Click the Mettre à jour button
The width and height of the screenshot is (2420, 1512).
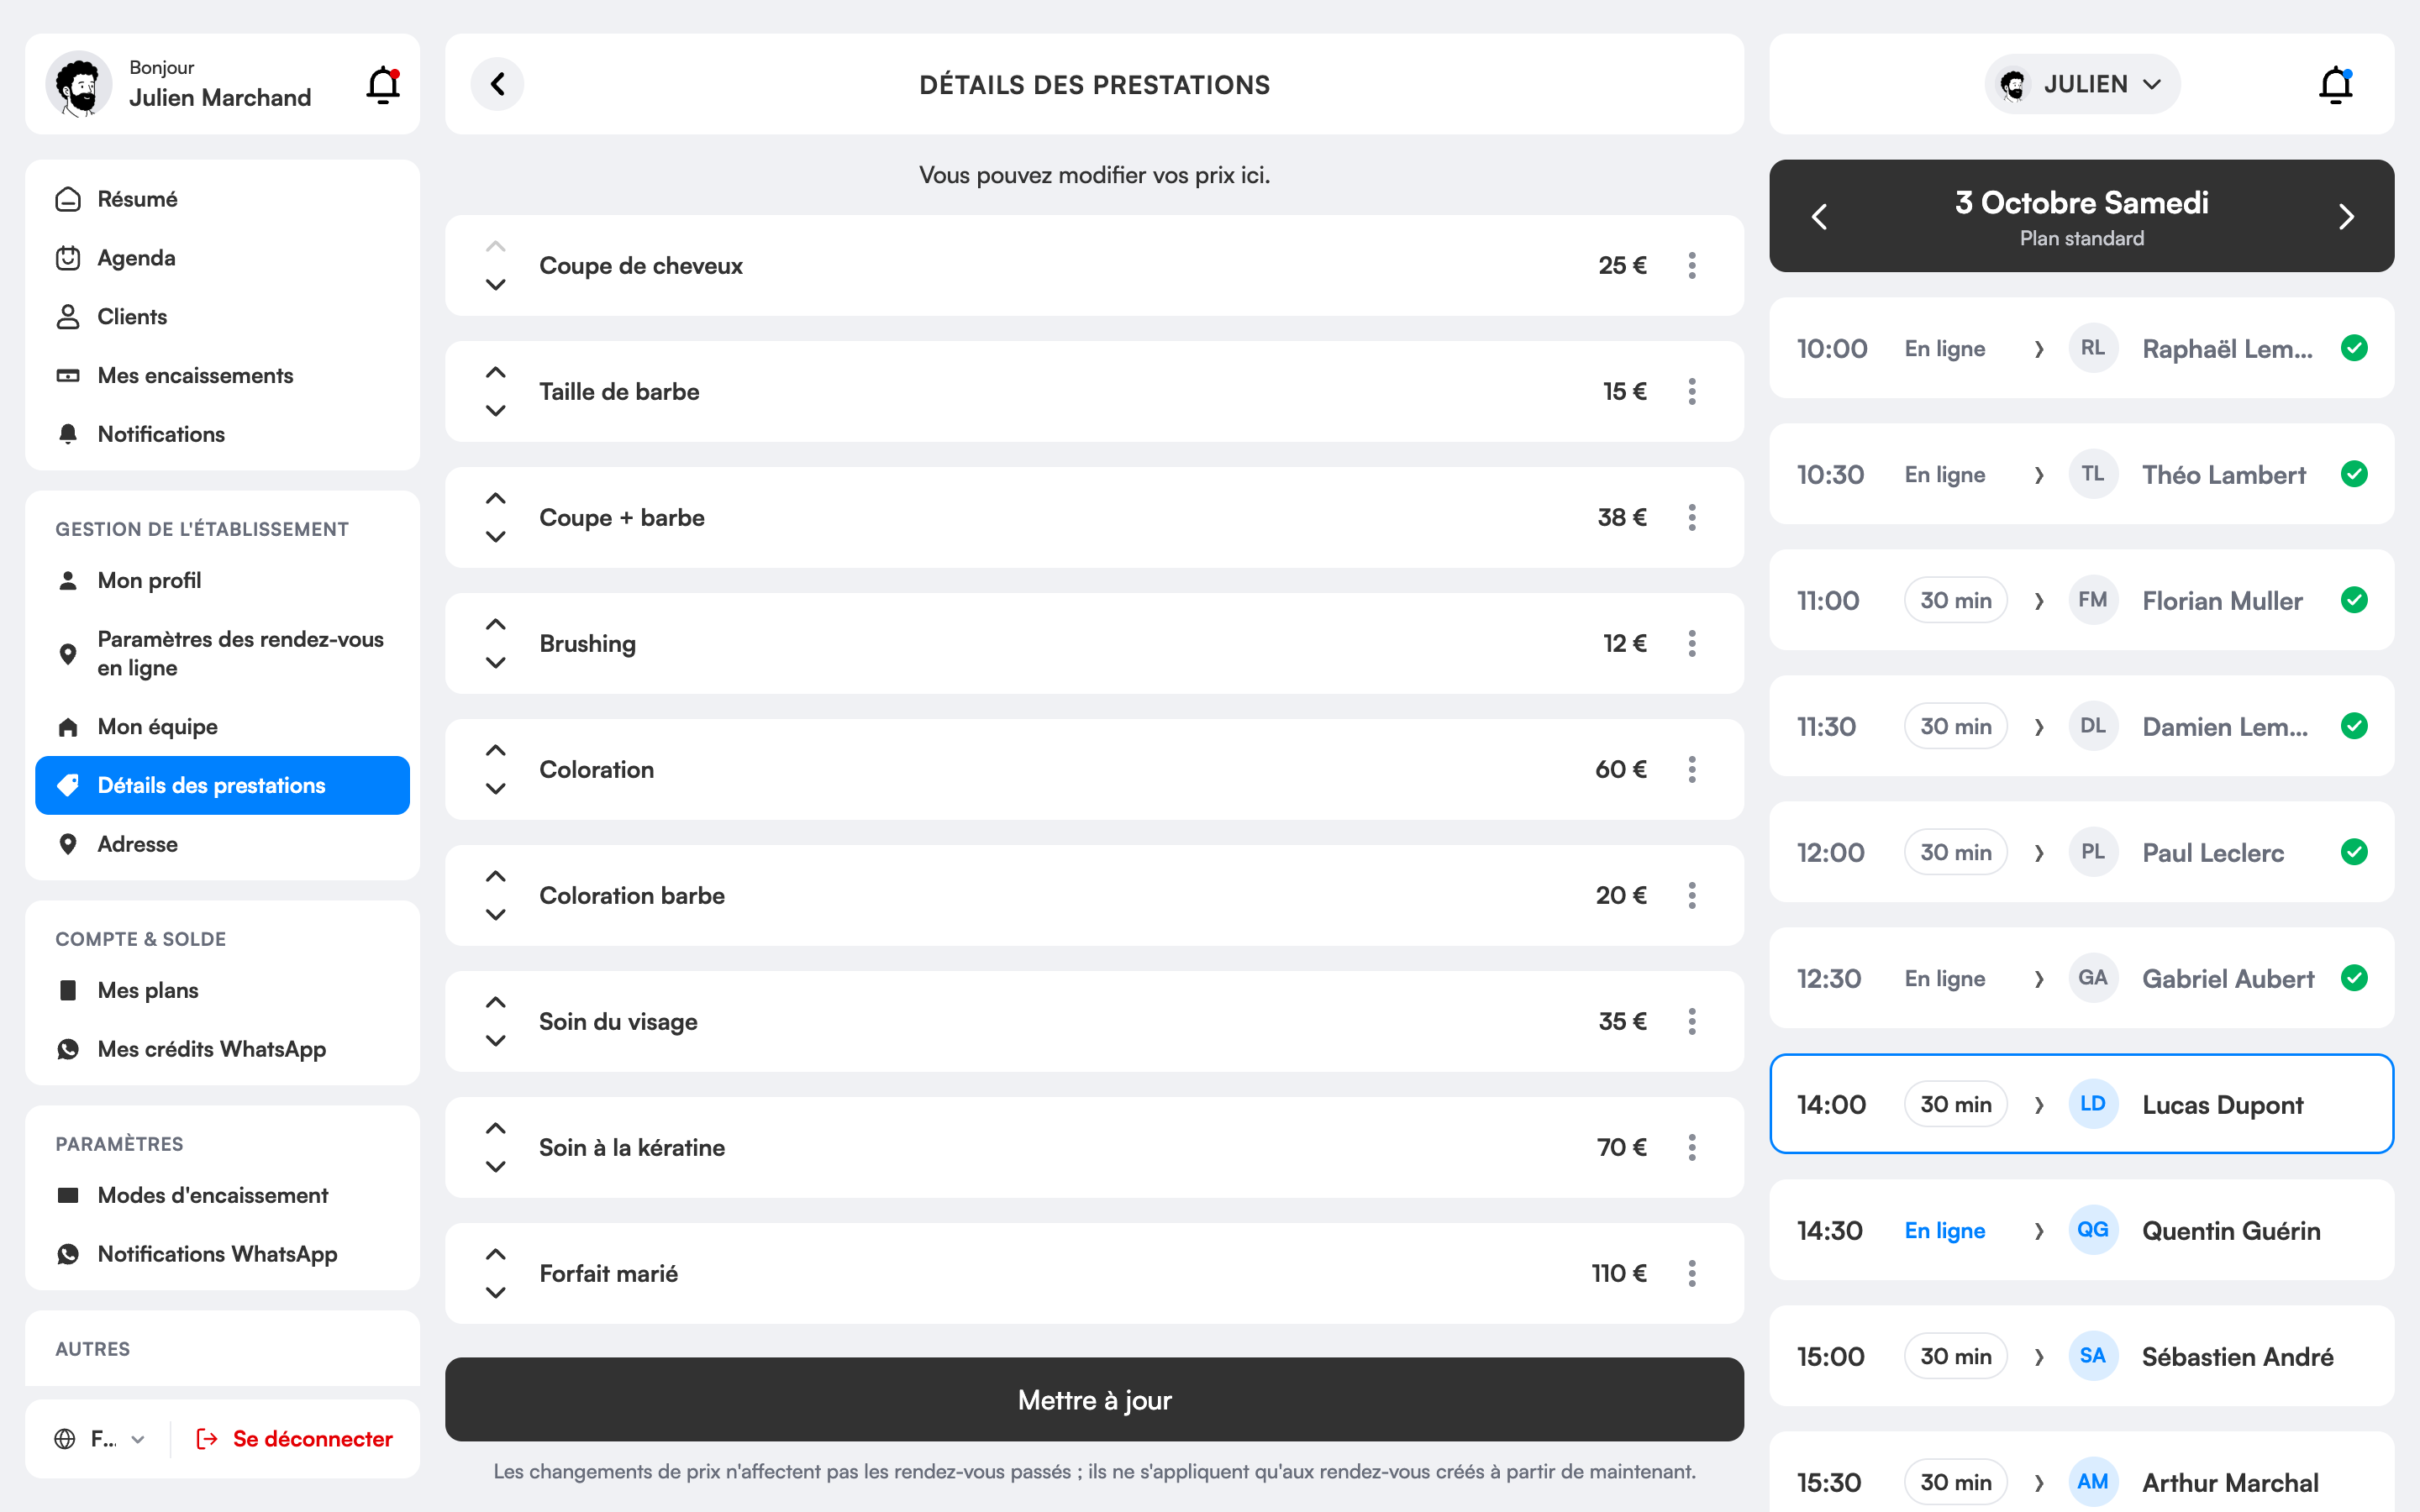pyautogui.click(x=1094, y=1399)
